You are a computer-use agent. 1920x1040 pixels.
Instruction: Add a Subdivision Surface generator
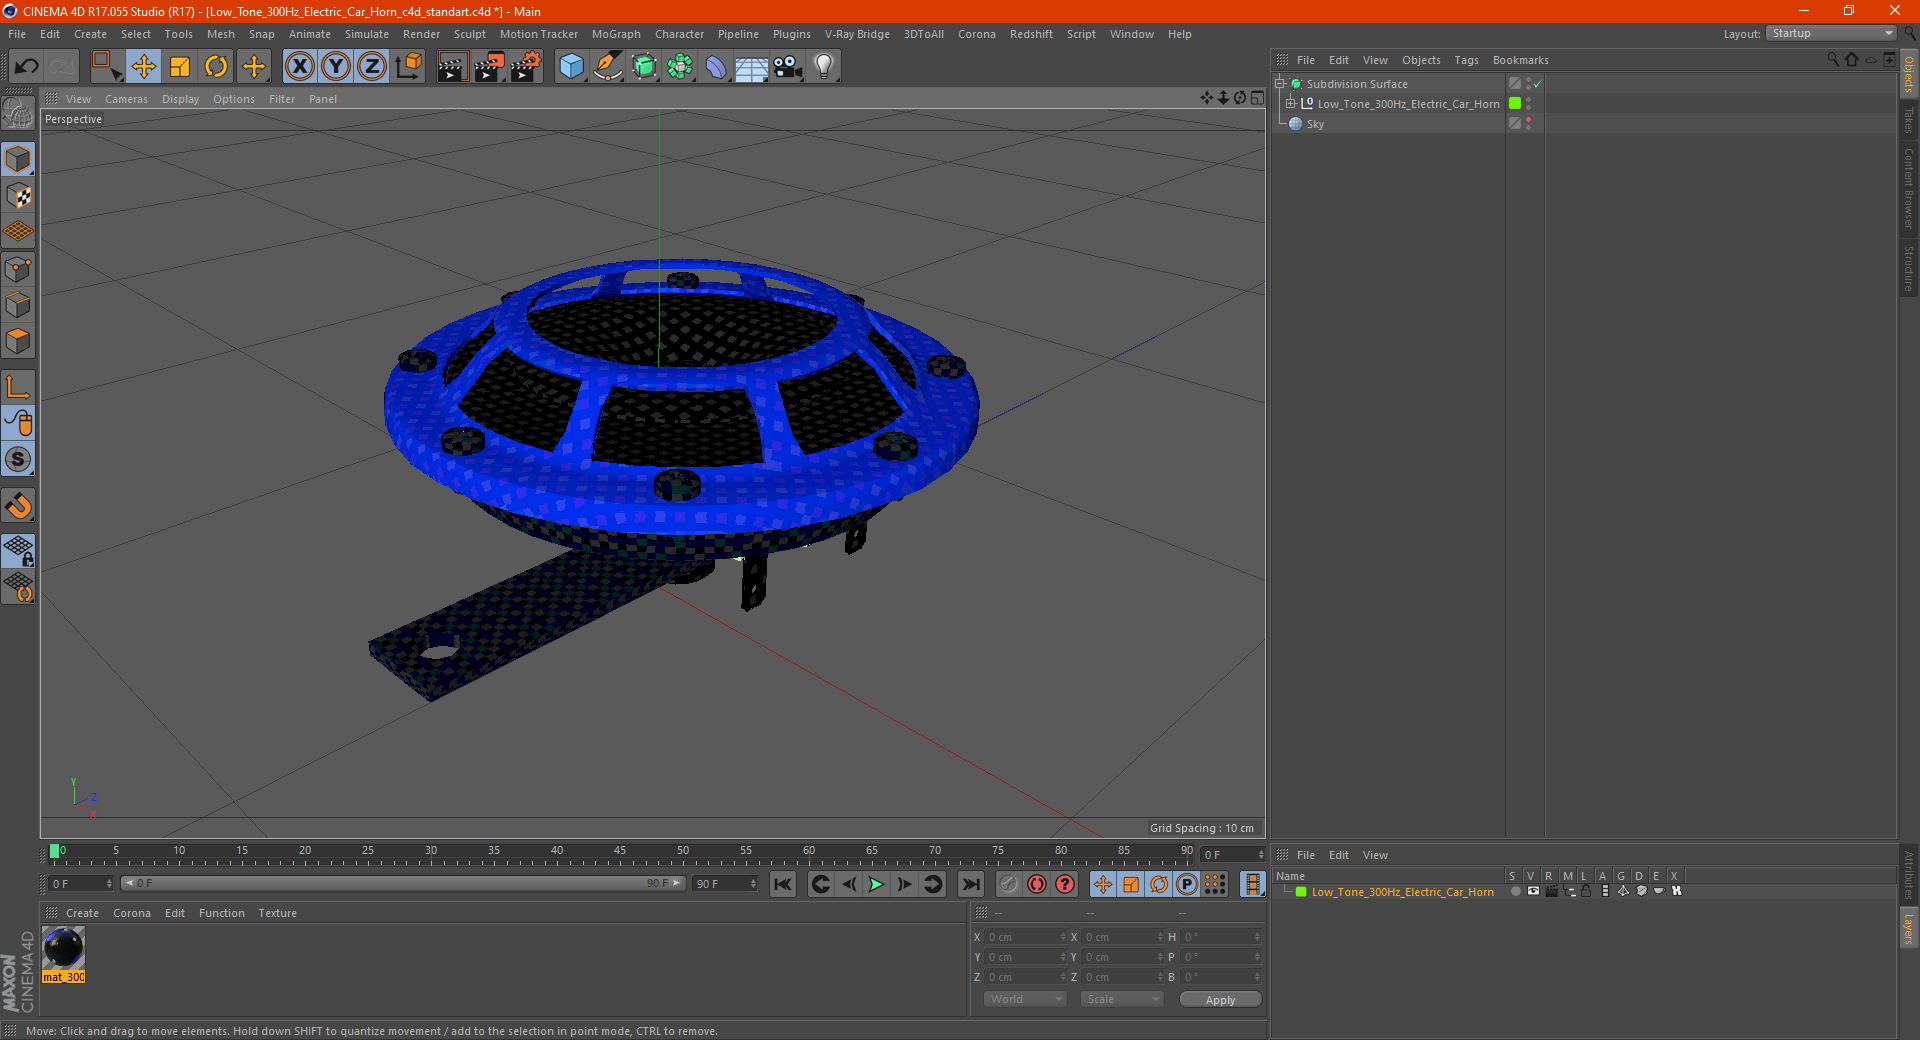pos(644,67)
